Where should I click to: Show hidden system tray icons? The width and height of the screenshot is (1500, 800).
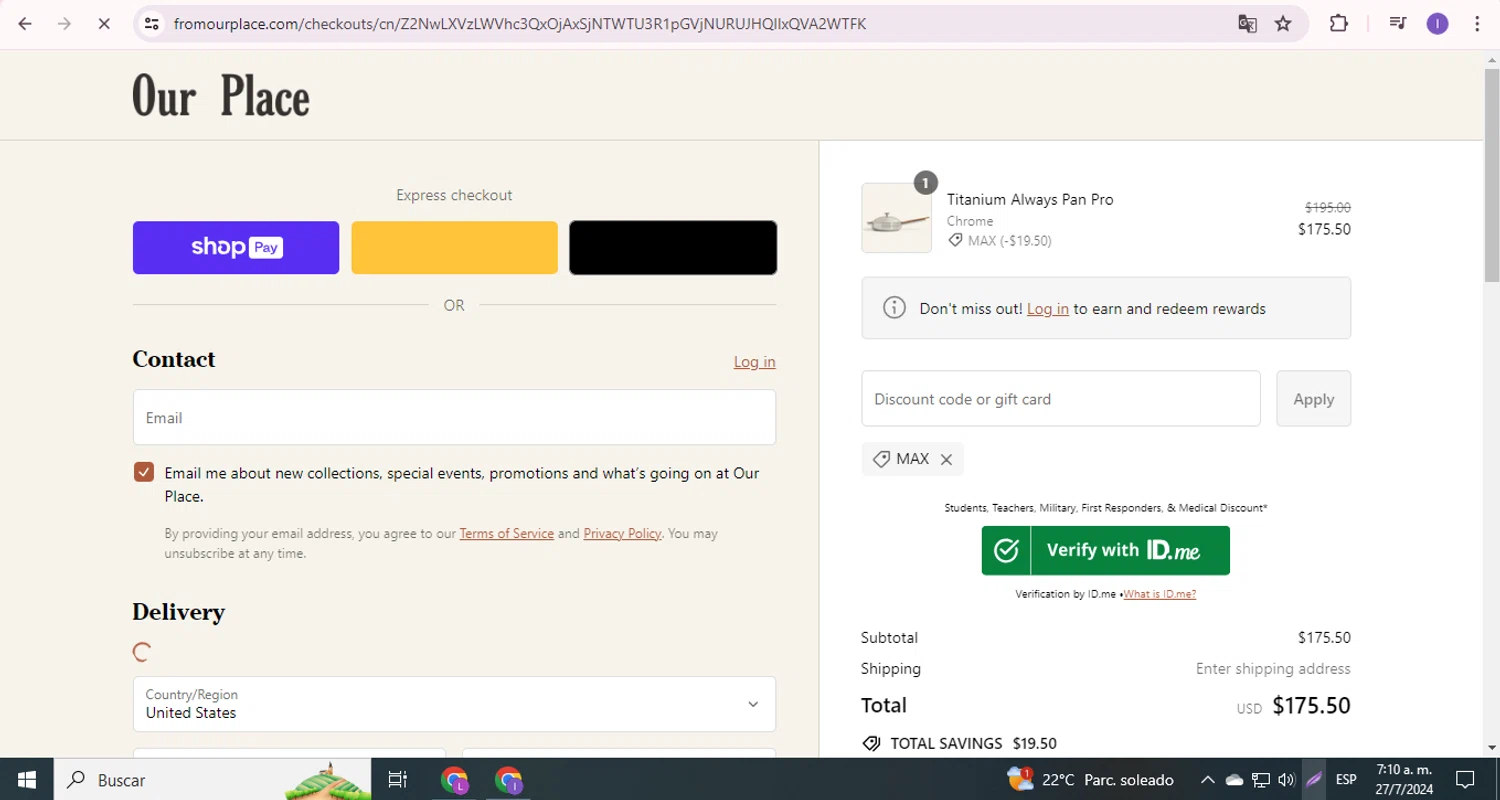1208,780
